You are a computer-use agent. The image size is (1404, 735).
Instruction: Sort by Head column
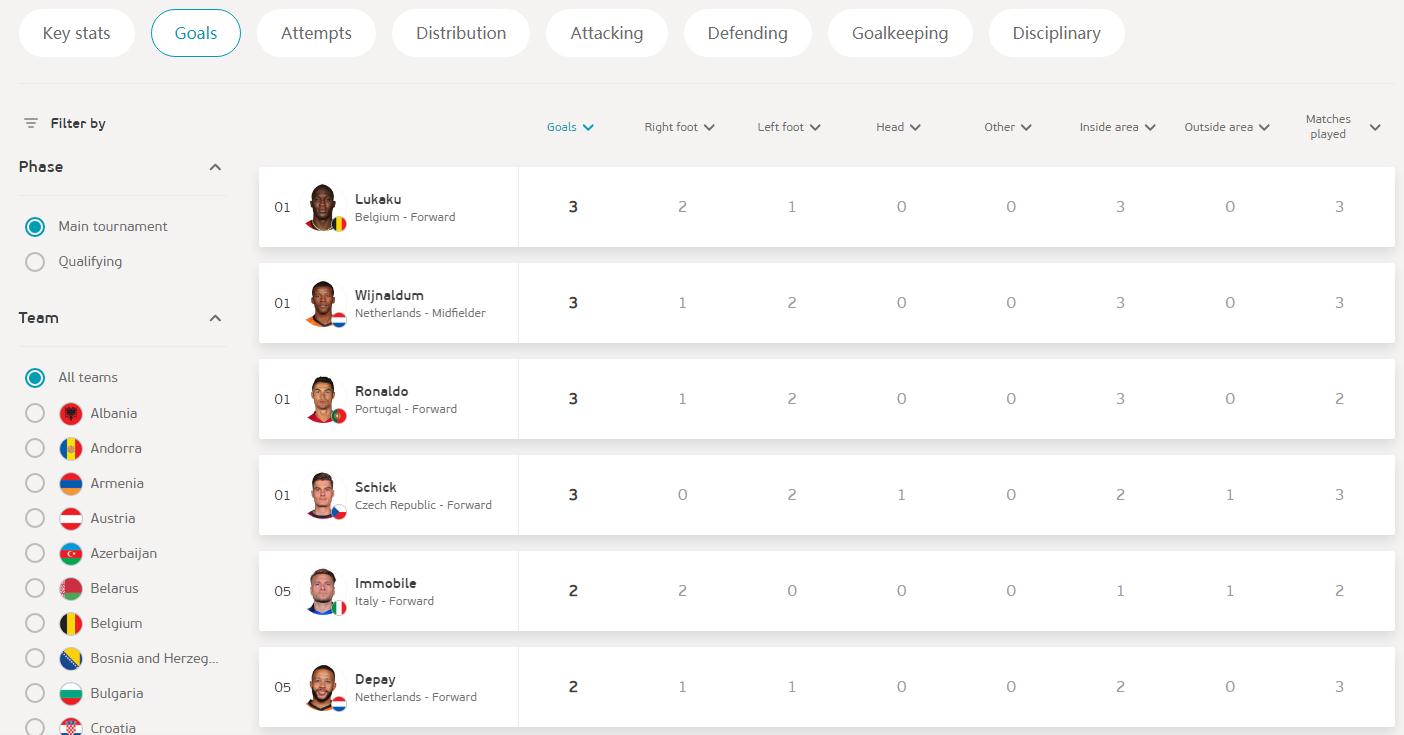[899, 127]
